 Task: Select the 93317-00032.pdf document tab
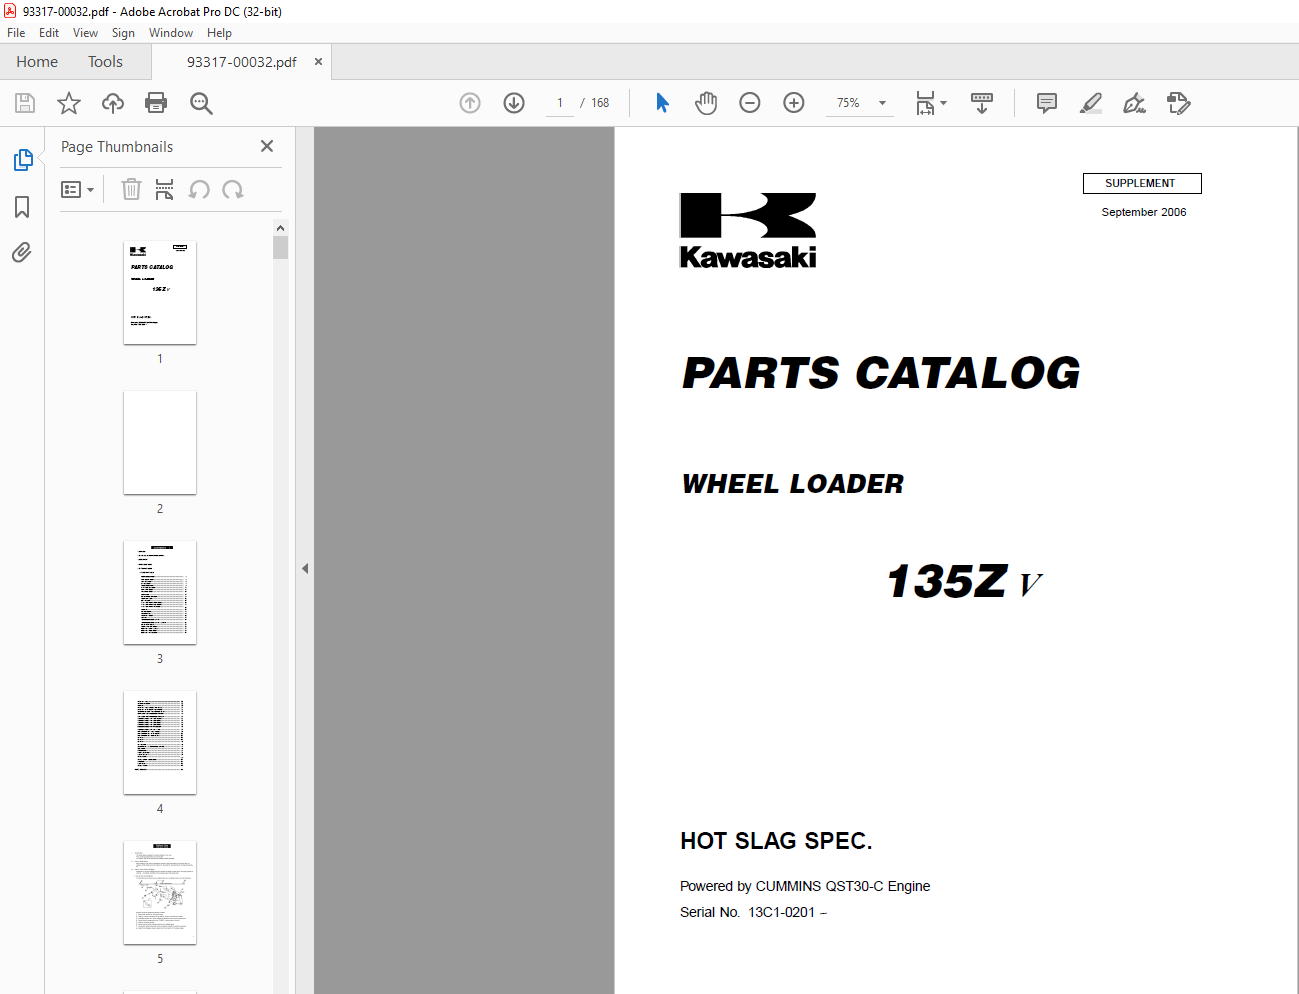242,62
